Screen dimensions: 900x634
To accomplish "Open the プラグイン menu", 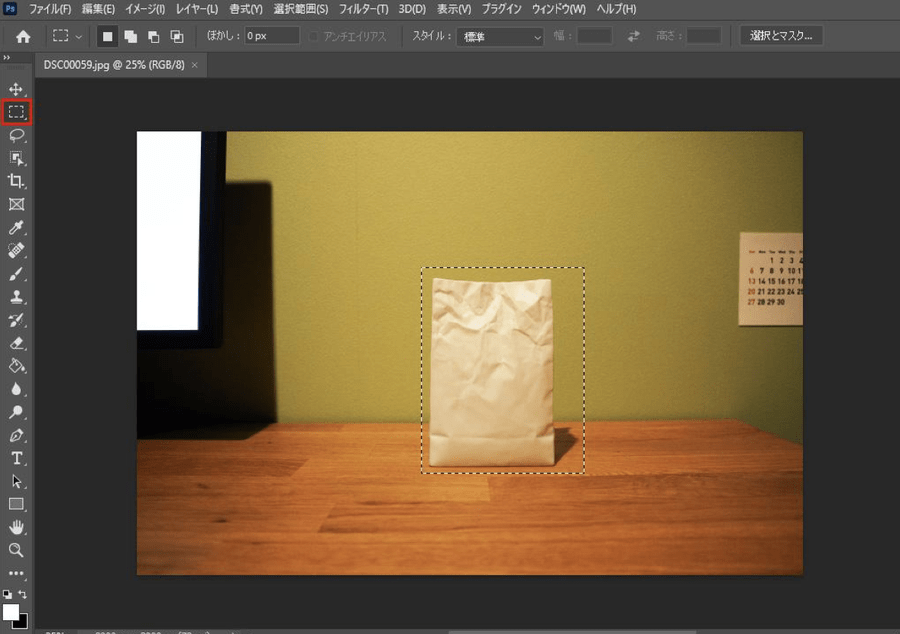I will tap(501, 9).
